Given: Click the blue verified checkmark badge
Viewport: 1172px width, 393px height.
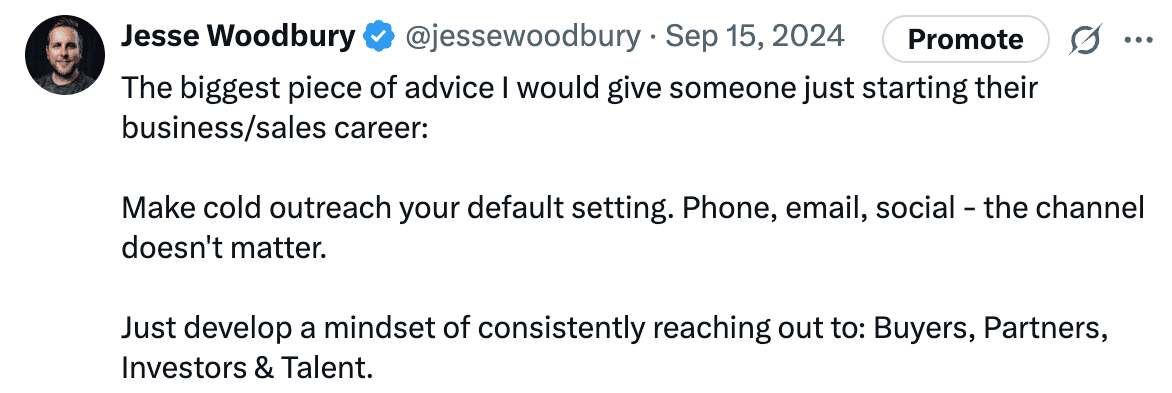Looking at the screenshot, I should pyautogui.click(x=379, y=37).
